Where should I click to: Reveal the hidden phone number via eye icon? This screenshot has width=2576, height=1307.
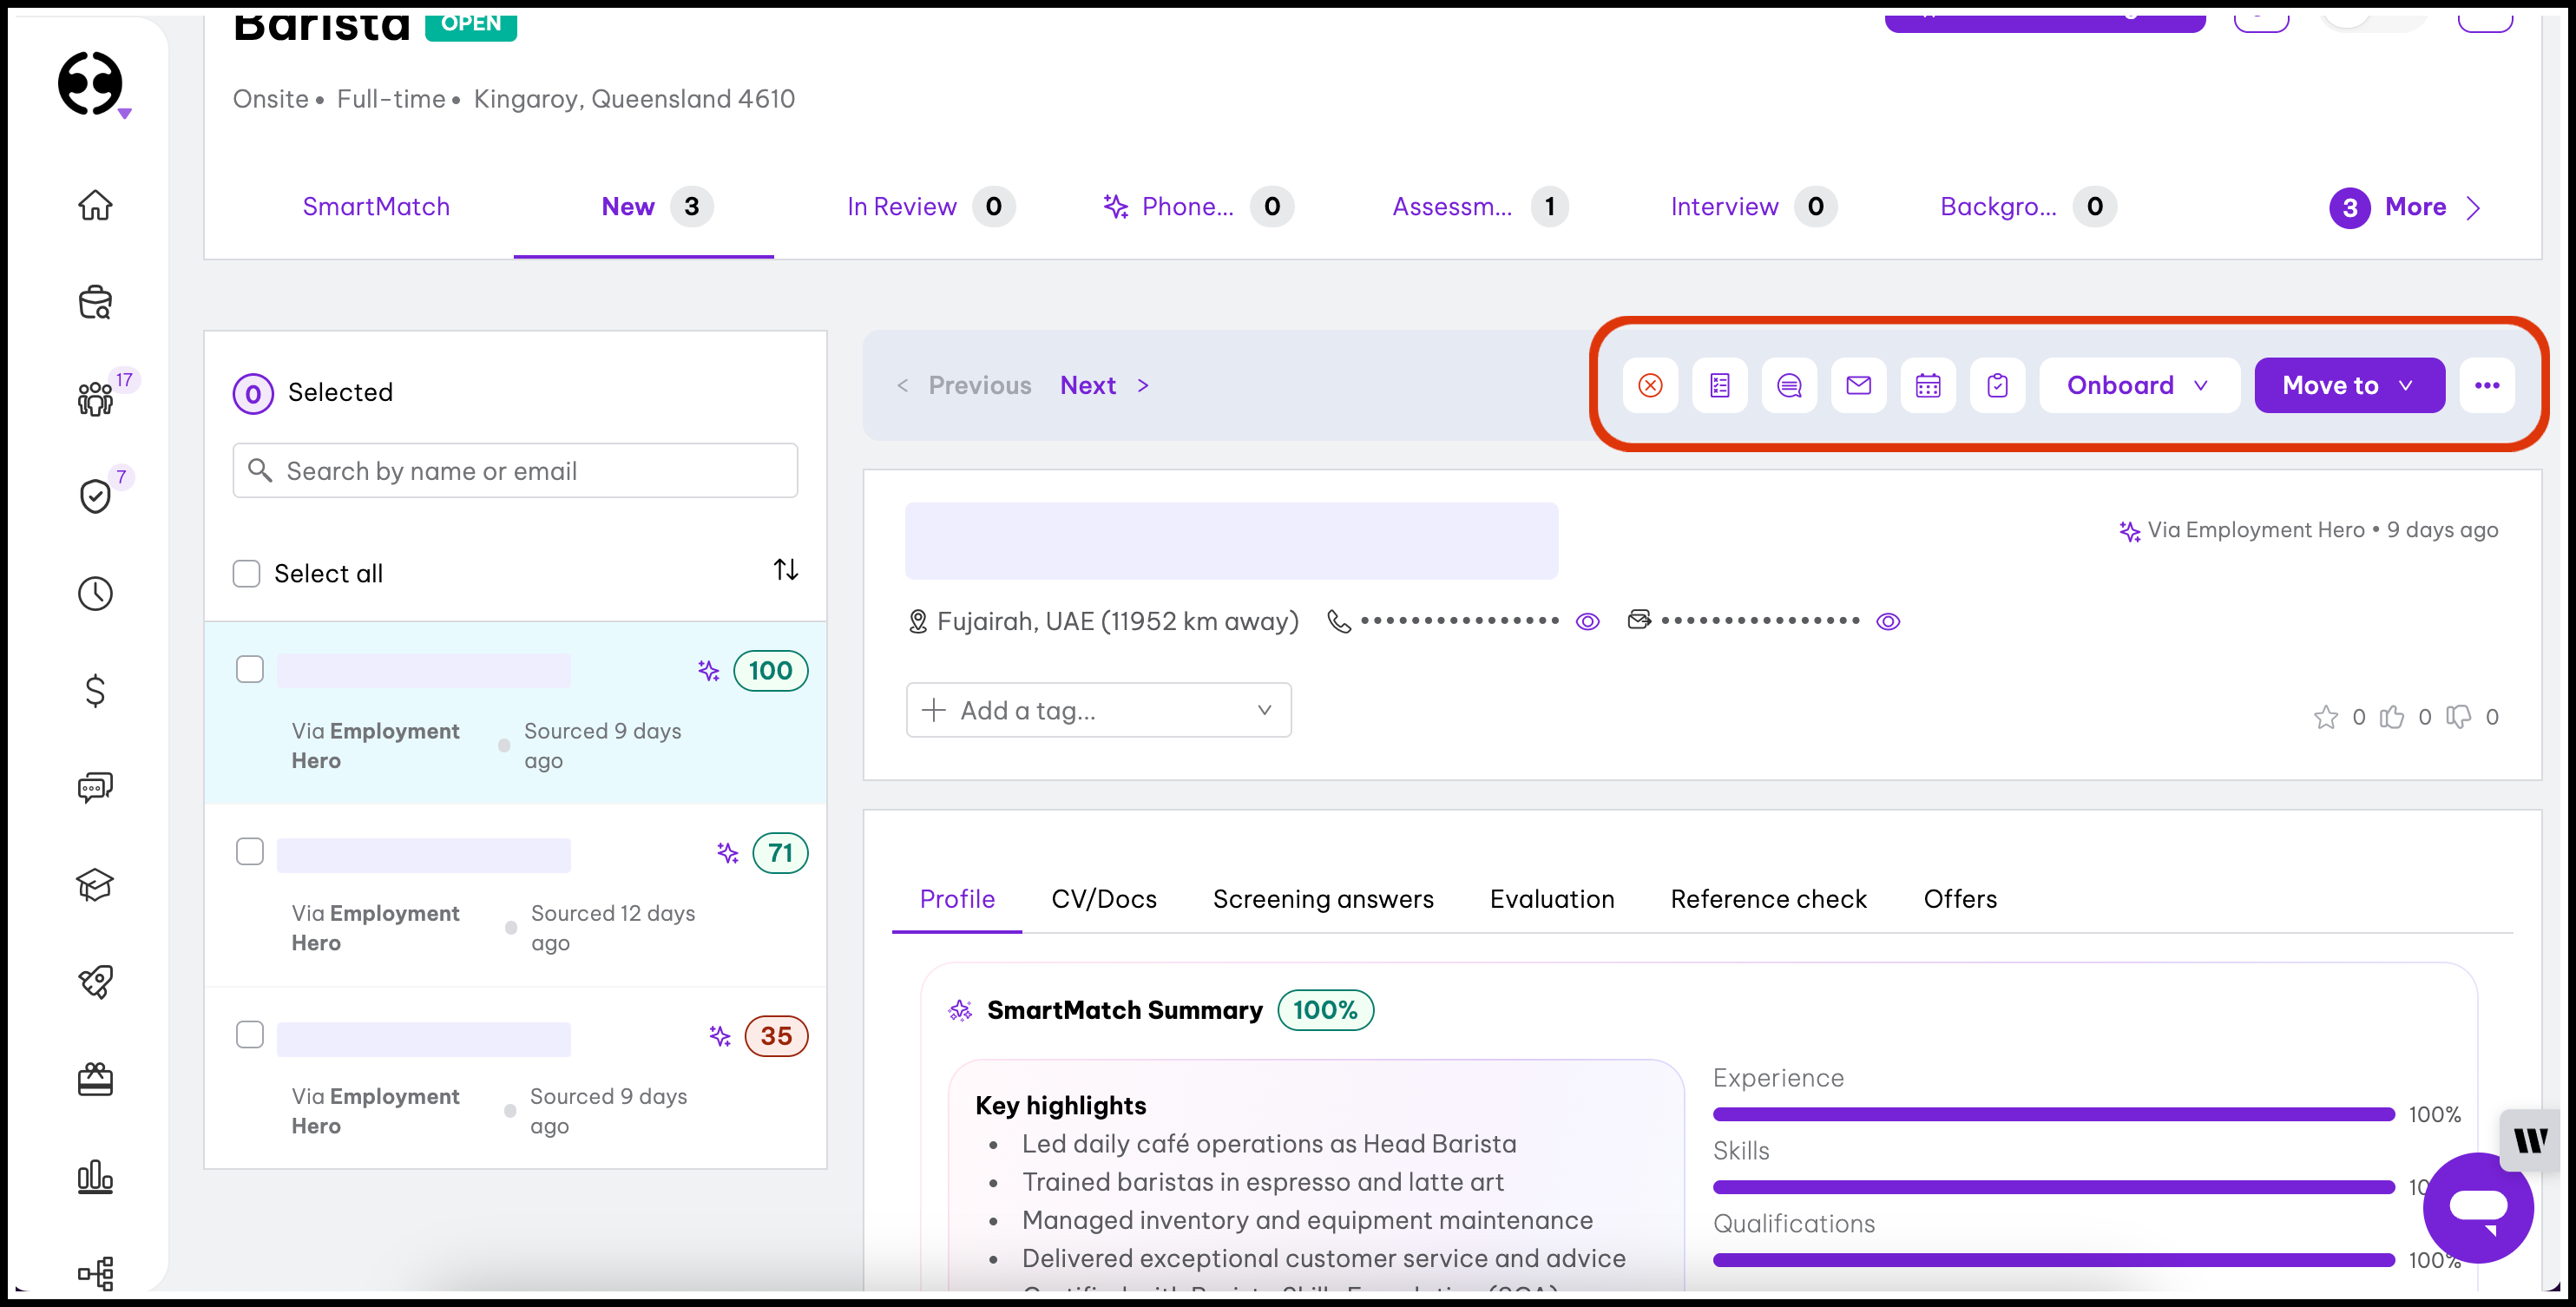[1587, 622]
